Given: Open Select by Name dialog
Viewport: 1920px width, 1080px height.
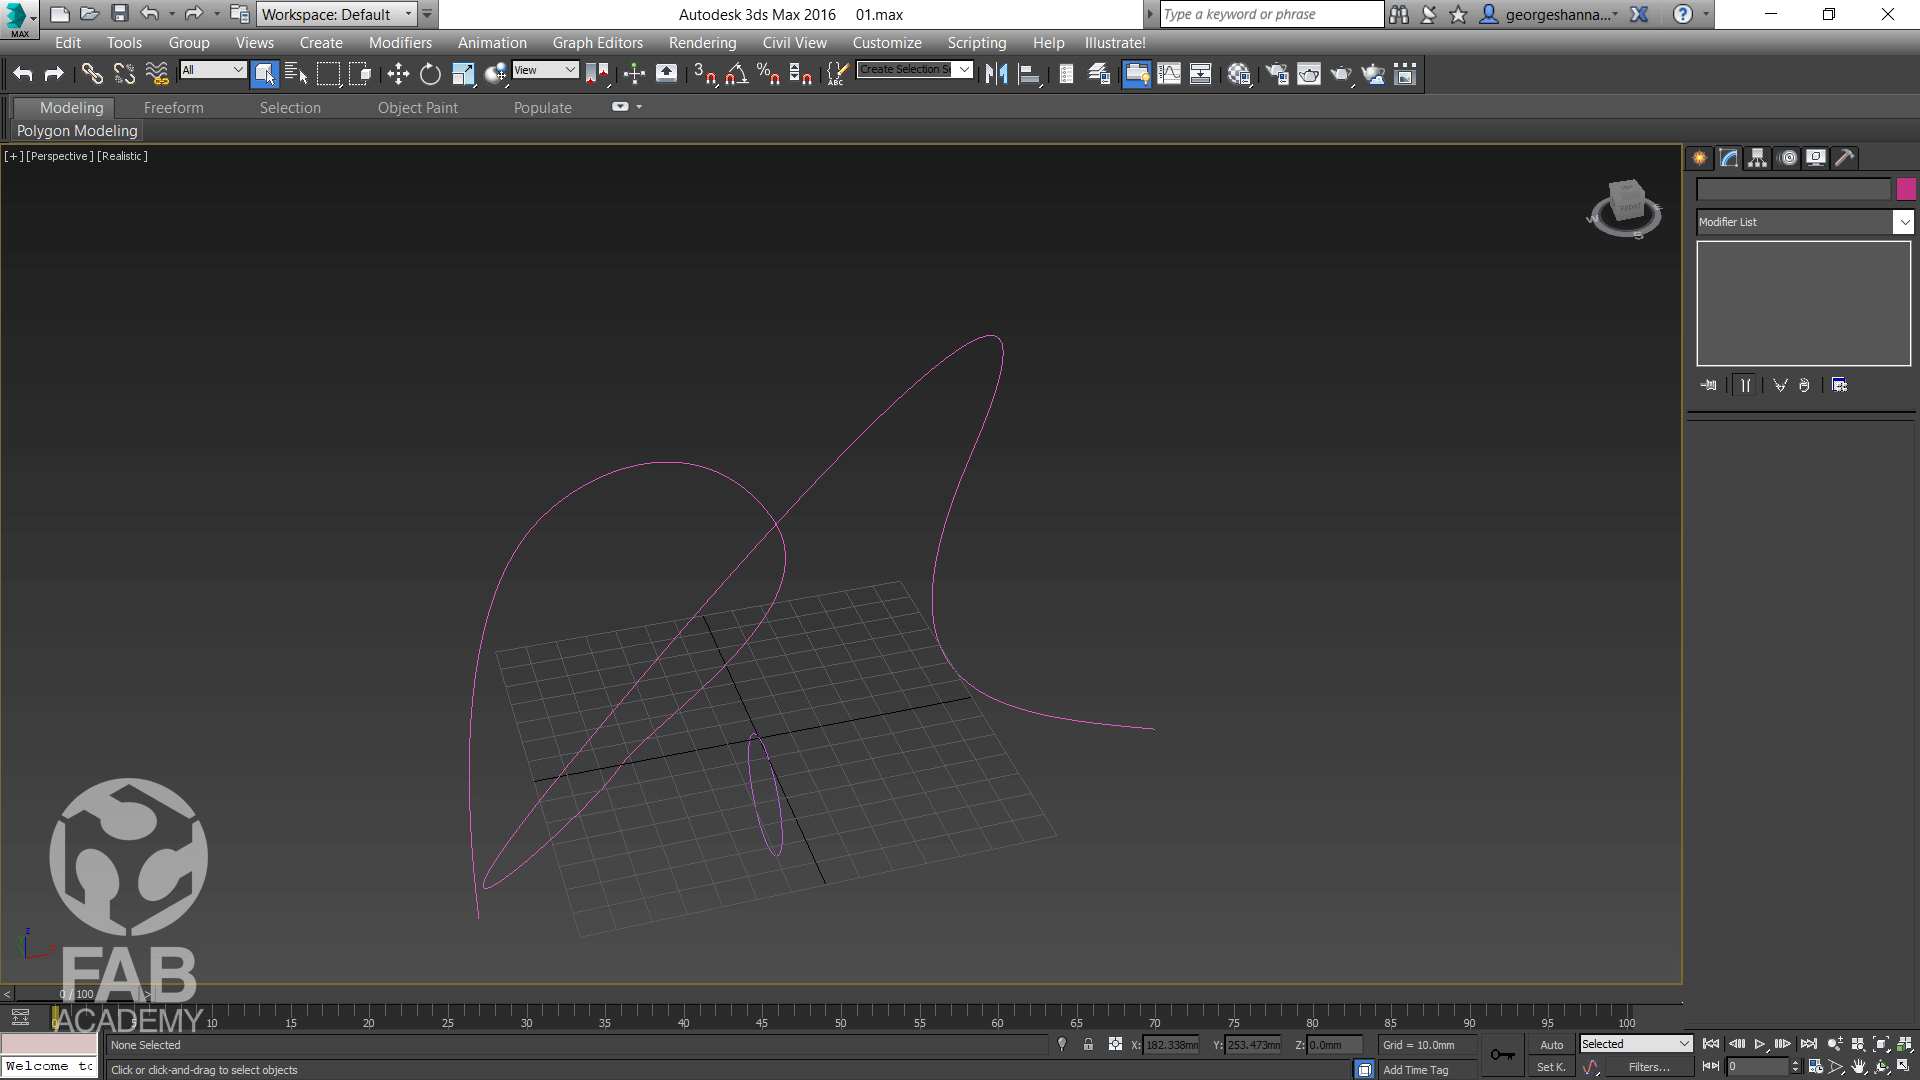Looking at the screenshot, I should 296,73.
